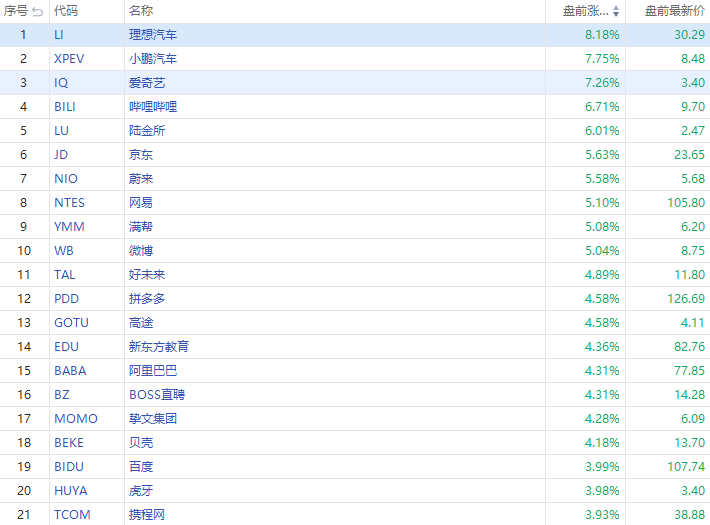Open 好未来 stock name

coord(147,275)
